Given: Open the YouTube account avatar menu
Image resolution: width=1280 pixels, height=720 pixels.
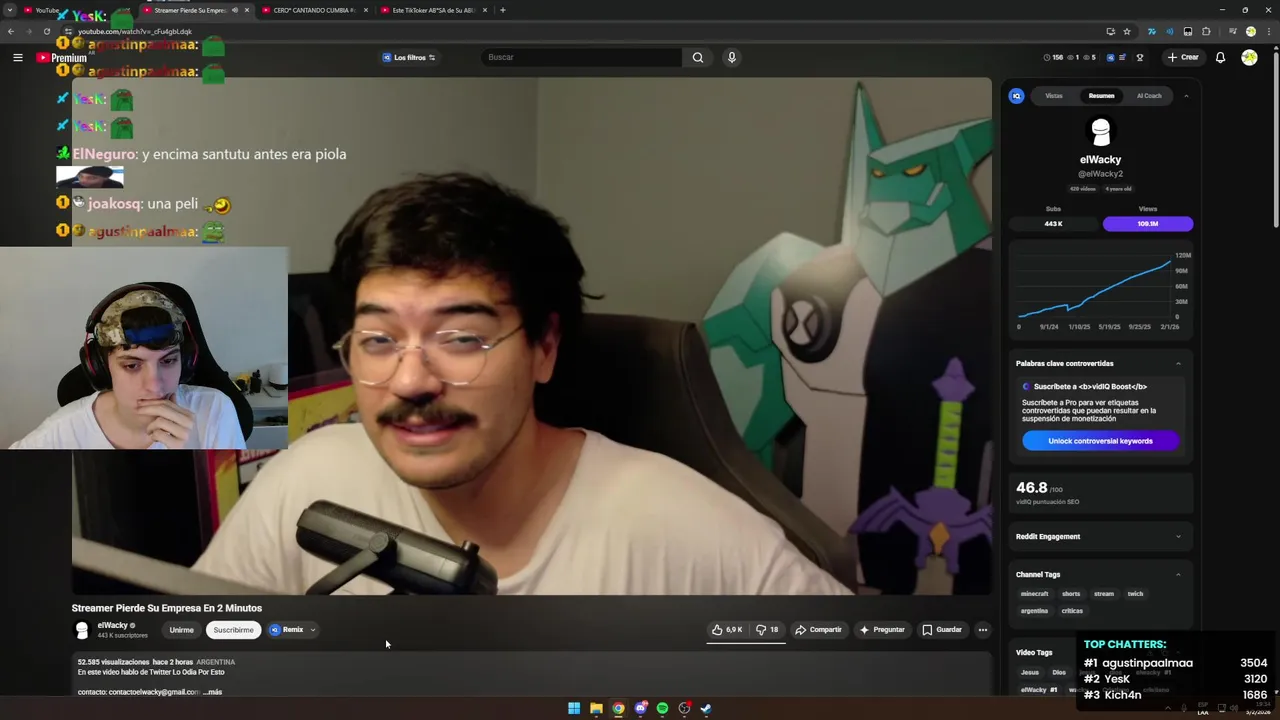Looking at the screenshot, I should click(1249, 57).
